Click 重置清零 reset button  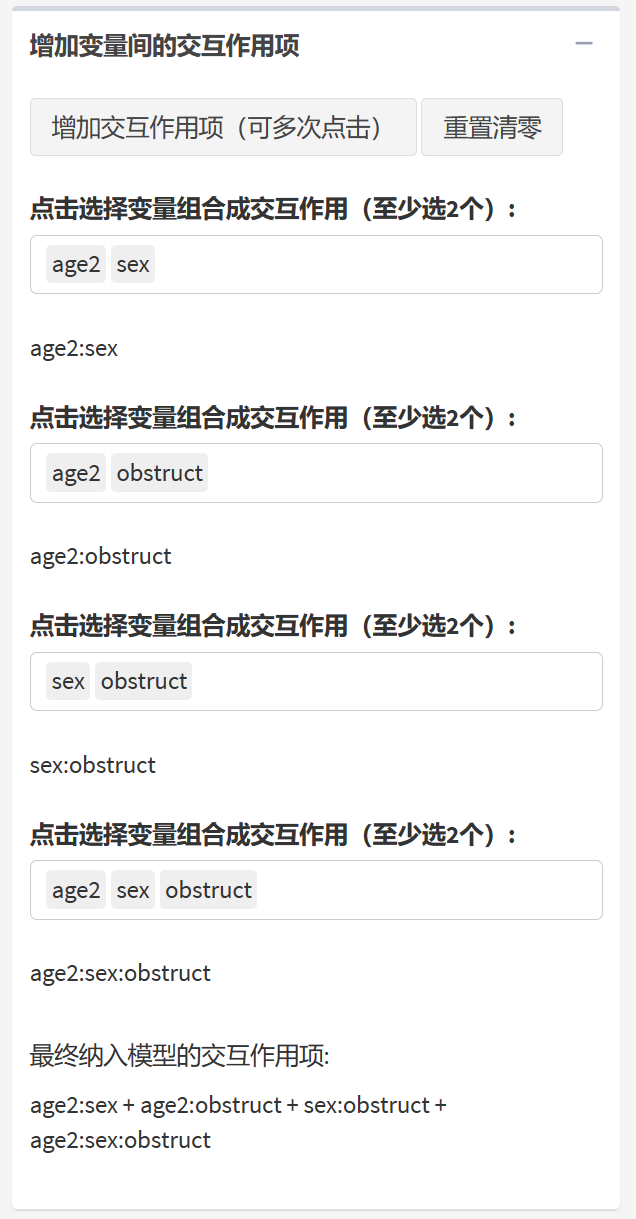click(492, 127)
